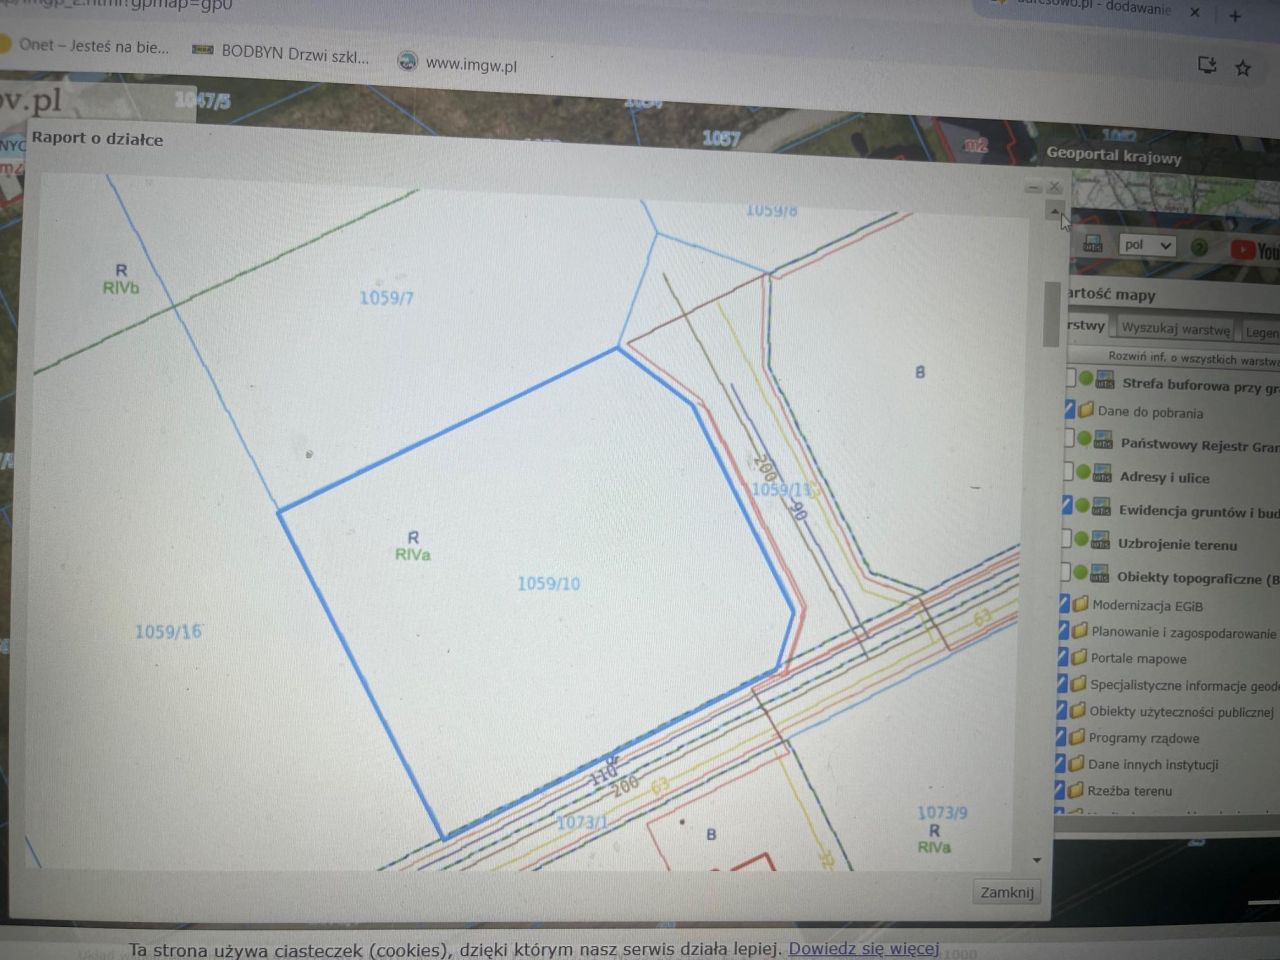The height and width of the screenshot is (960, 1280).
Task: Click the WMS icon of Ewidencja gruntów layer
Action: pyautogui.click(x=1101, y=508)
